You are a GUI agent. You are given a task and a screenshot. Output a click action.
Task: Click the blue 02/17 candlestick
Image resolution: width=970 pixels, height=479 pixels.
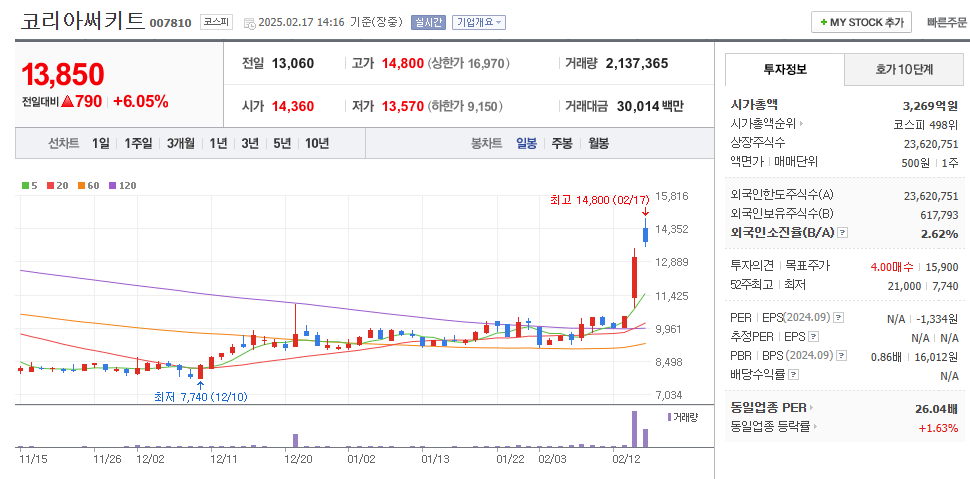pyautogui.click(x=645, y=233)
